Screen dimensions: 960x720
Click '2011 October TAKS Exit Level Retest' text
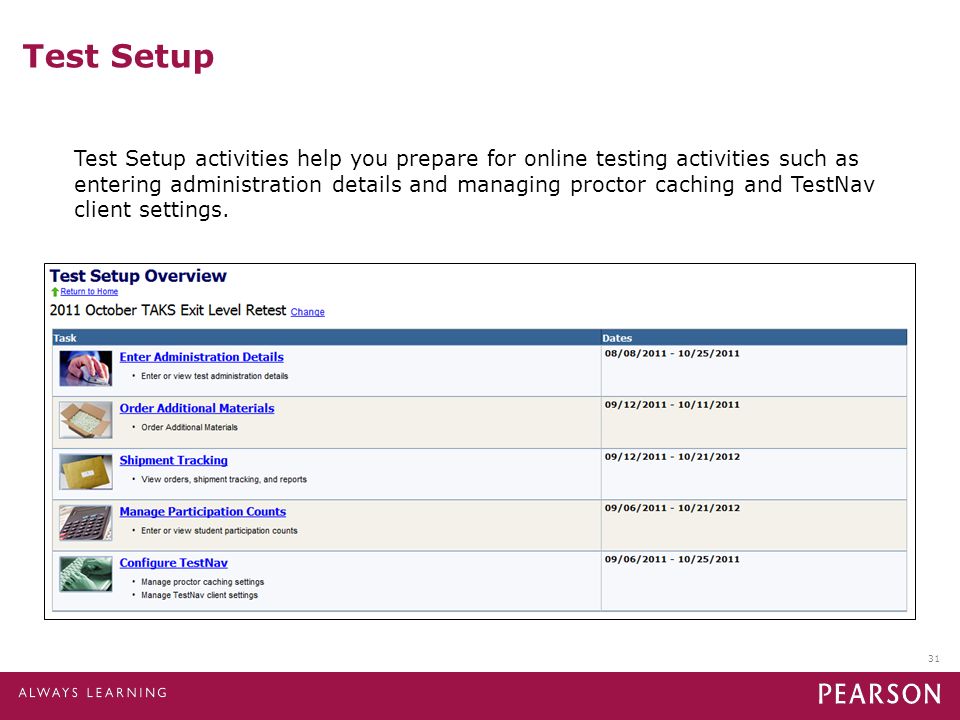168,310
